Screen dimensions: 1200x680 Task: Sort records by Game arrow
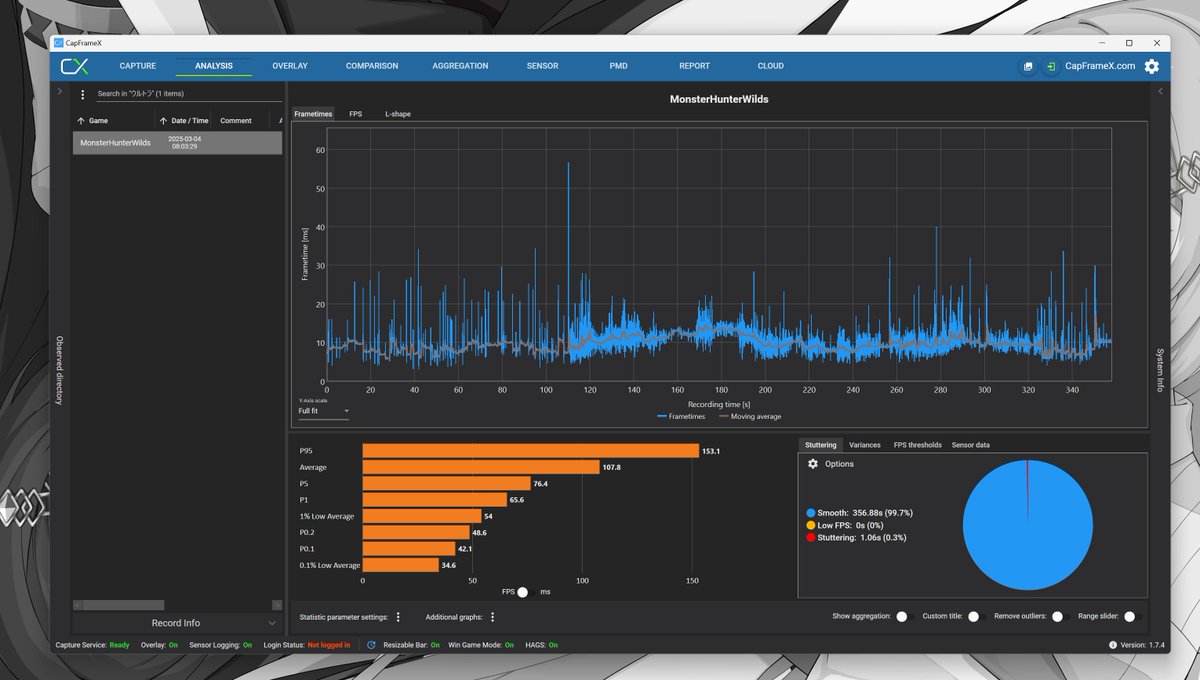point(80,121)
